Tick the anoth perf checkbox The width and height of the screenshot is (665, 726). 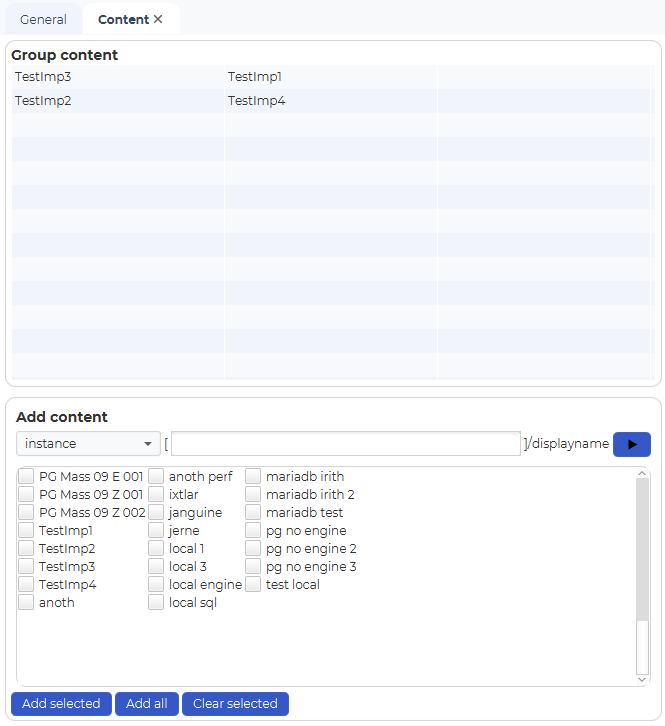click(156, 477)
